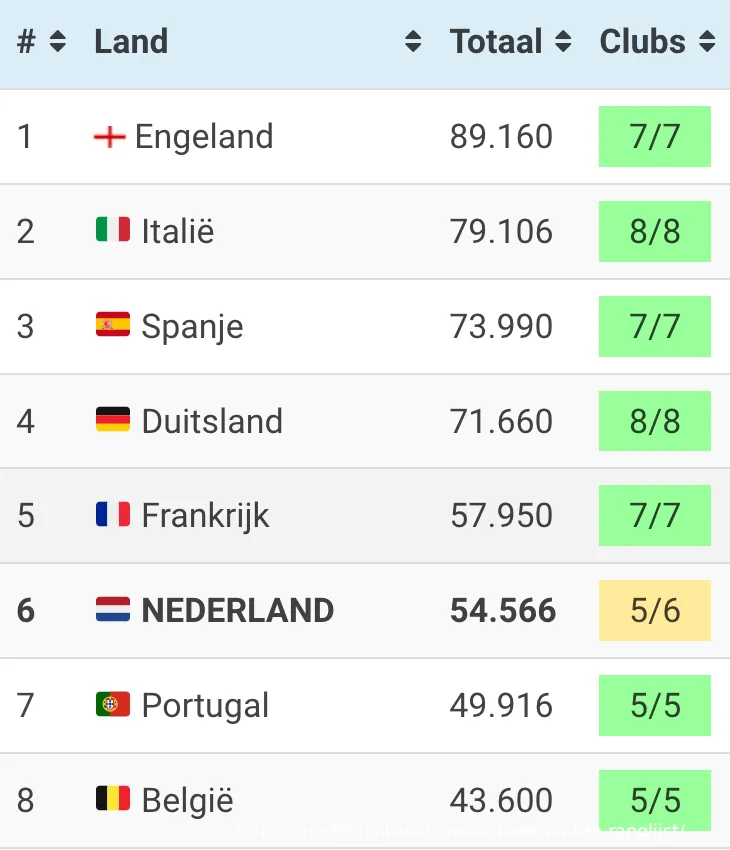Select the Duitsland country name
Image resolution: width=730 pixels, height=850 pixels.
pos(212,421)
